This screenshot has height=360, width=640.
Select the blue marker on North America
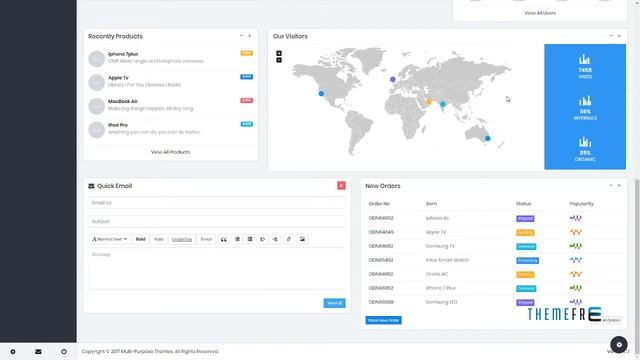(321, 93)
